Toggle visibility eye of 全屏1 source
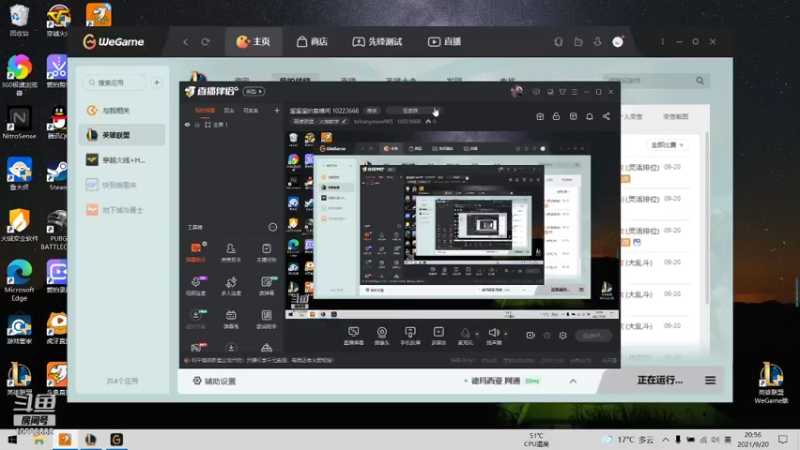Viewport: 800px width, 450px height. pos(187,124)
